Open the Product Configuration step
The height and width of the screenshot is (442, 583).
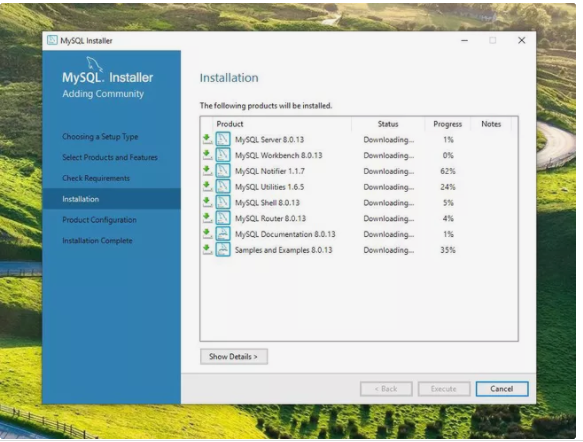pyautogui.click(x=99, y=220)
